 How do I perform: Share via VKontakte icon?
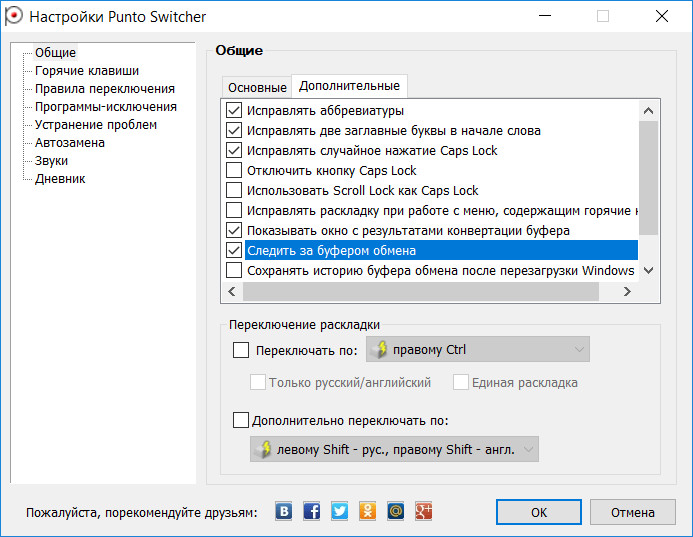click(x=284, y=512)
